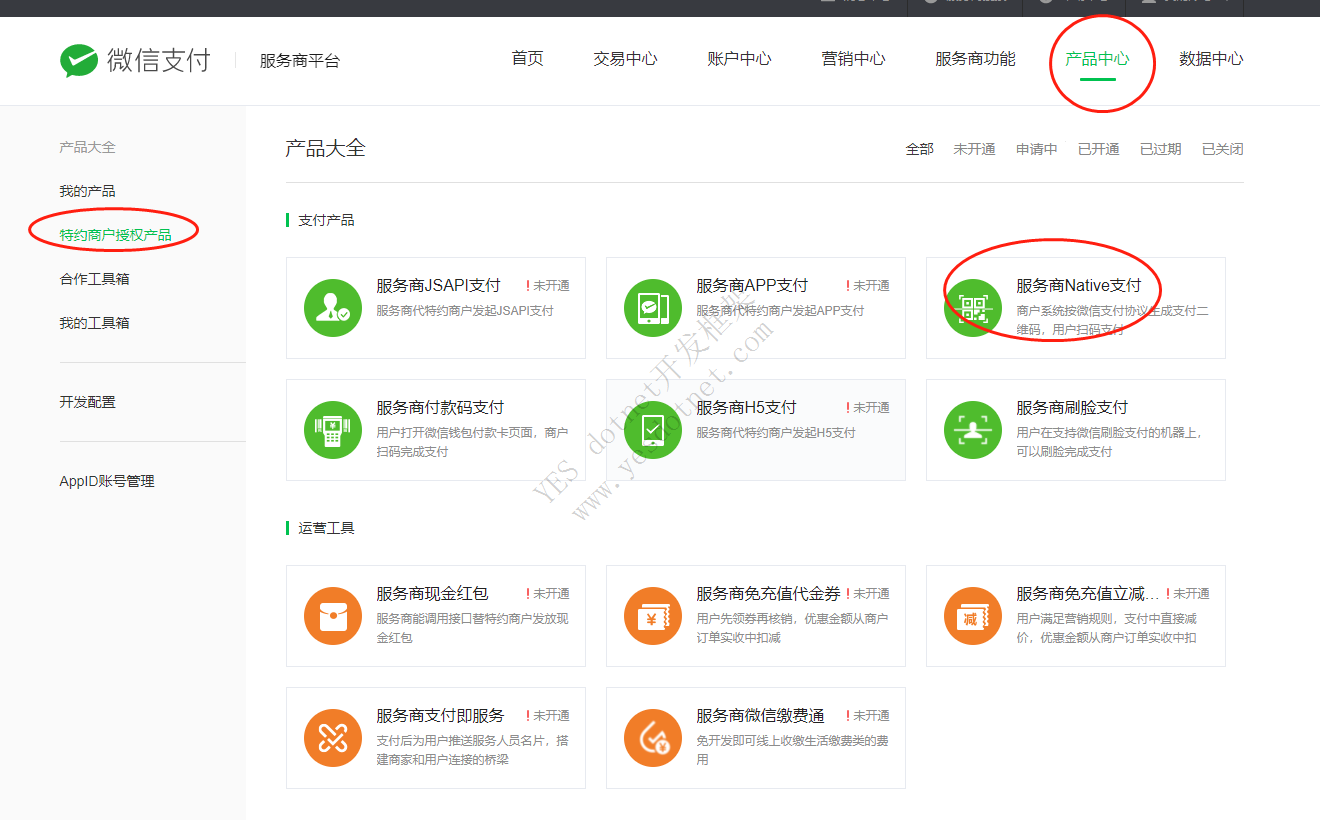Click the description 服务商代特约商户发起APP支付

coord(780,311)
